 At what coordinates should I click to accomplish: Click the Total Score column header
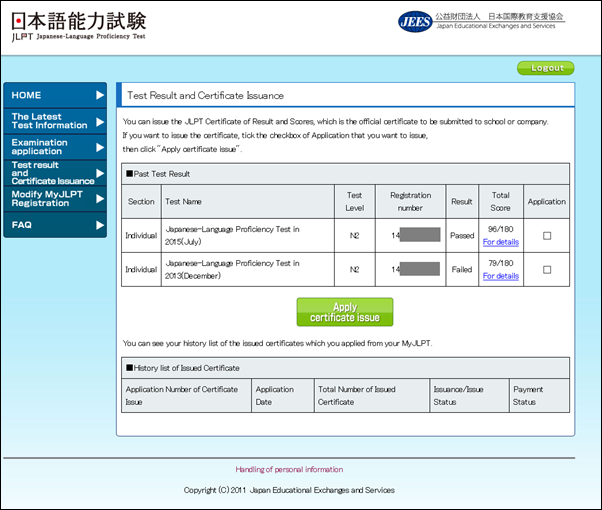coord(501,202)
